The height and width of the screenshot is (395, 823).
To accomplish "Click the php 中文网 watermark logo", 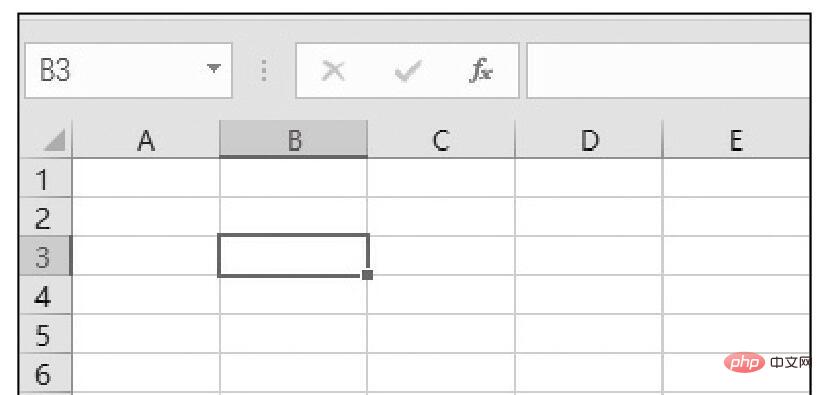I will (x=768, y=362).
